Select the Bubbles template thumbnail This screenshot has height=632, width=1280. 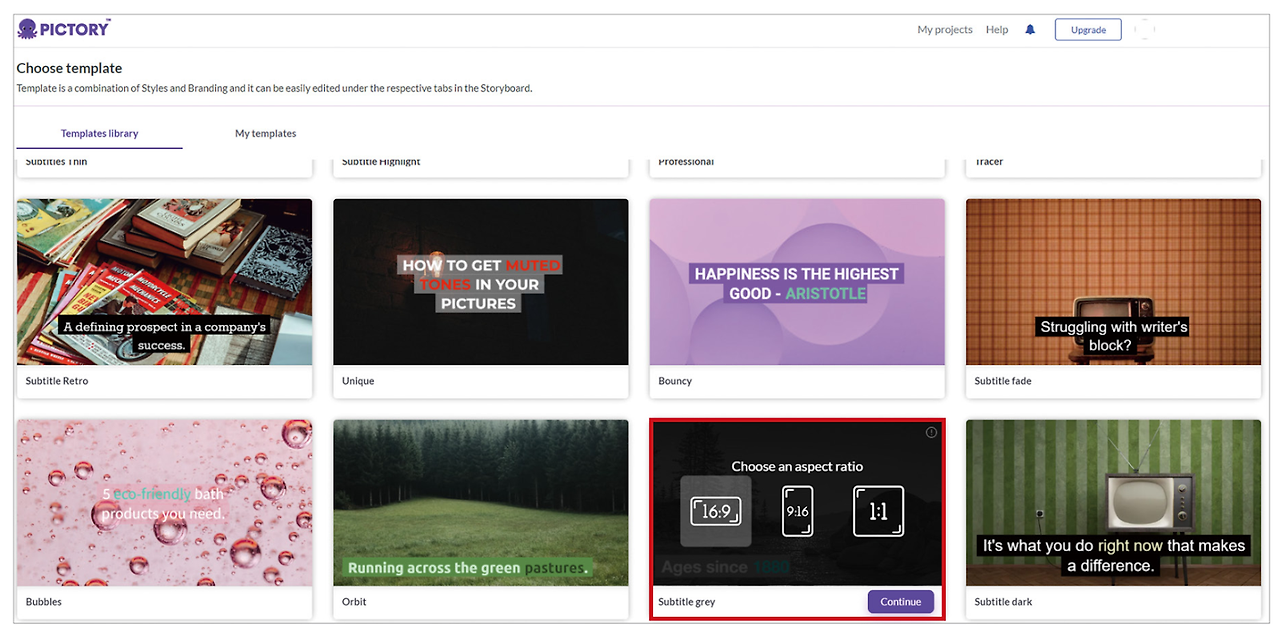point(165,503)
